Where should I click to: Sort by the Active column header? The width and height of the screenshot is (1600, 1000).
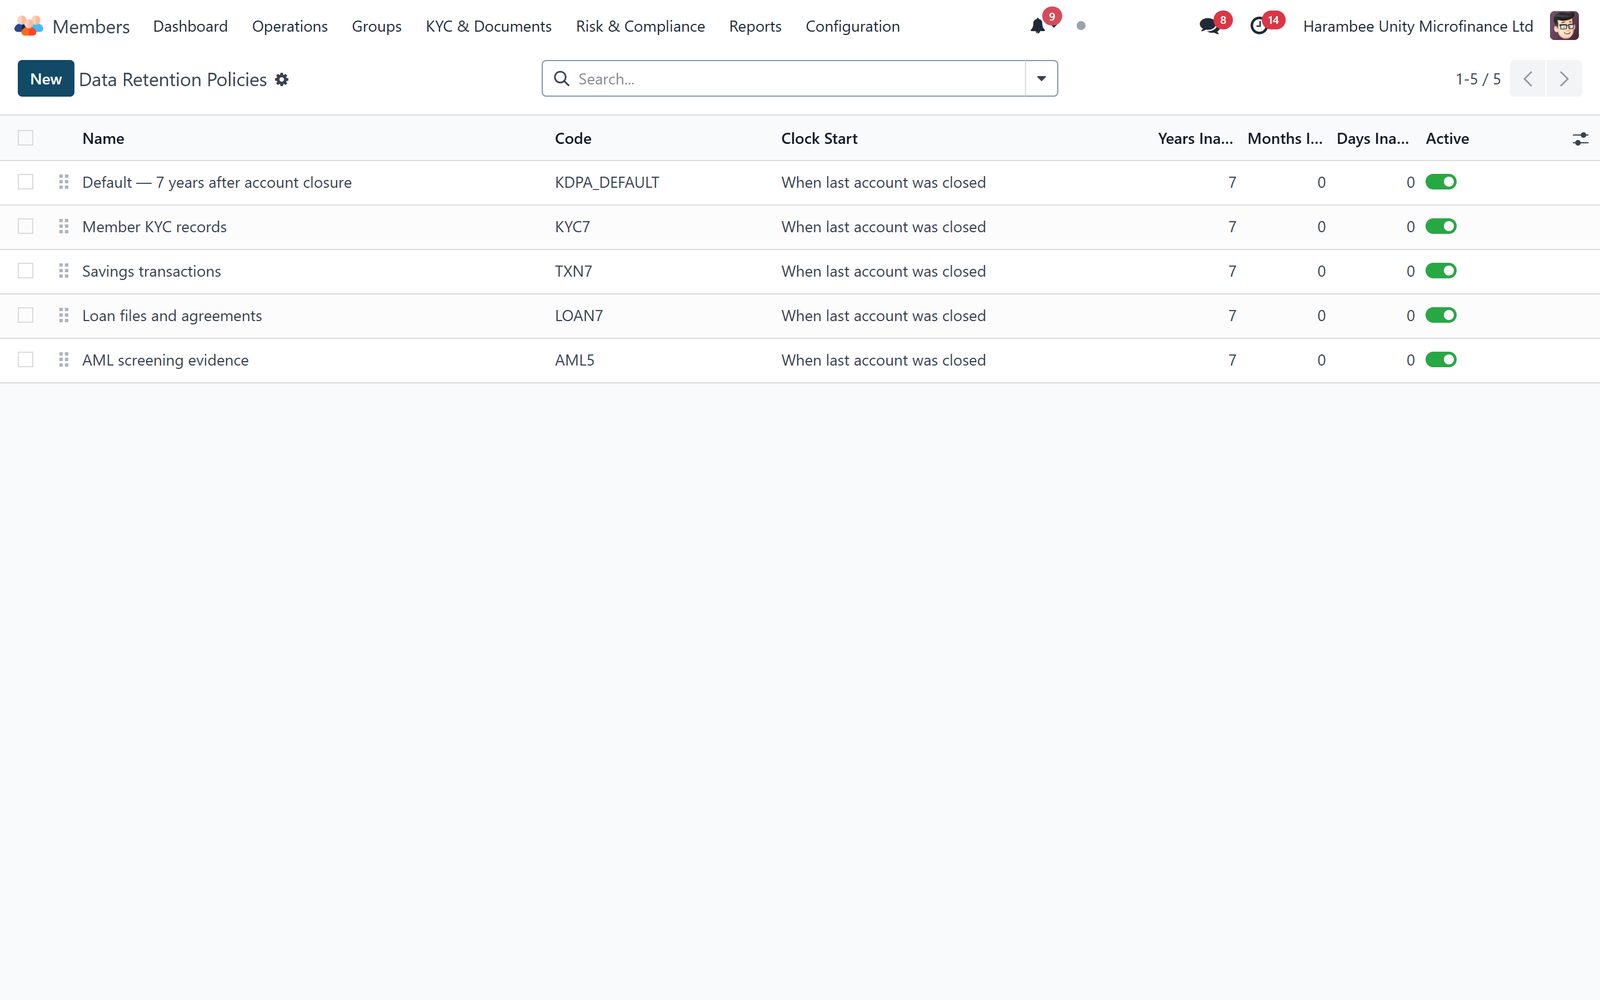(x=1447, y=139)
